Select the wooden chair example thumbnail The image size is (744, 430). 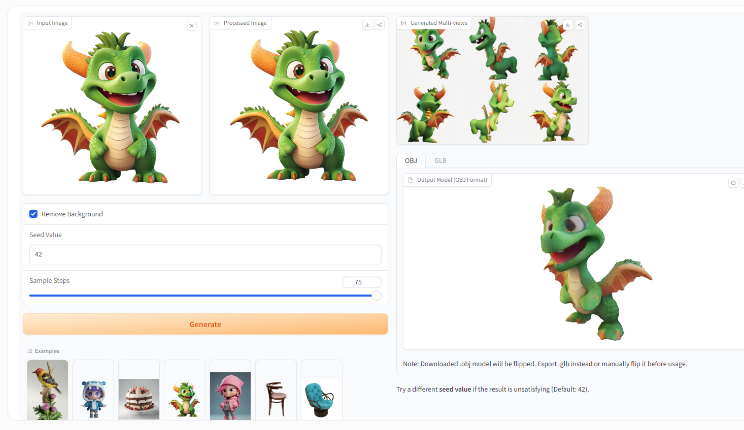[276, 390]
